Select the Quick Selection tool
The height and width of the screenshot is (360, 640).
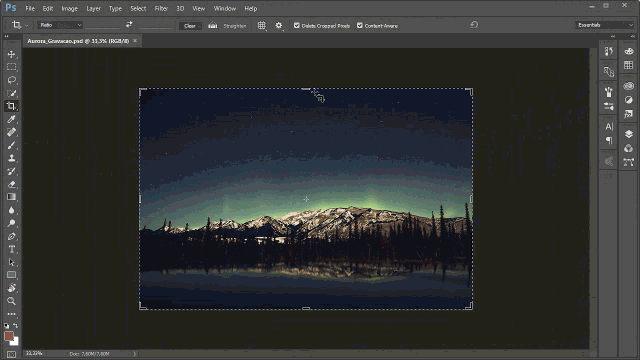point(11,93)
